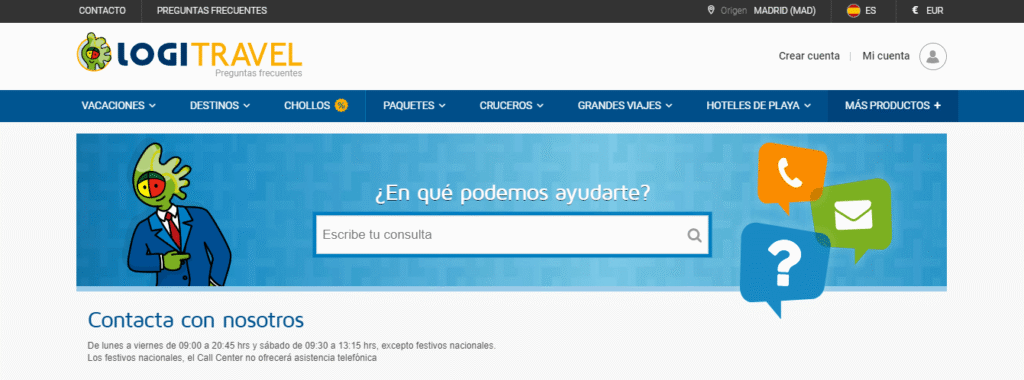Click the origin location pin icon
Viewport: 1024px width, 380px height.
711,10
